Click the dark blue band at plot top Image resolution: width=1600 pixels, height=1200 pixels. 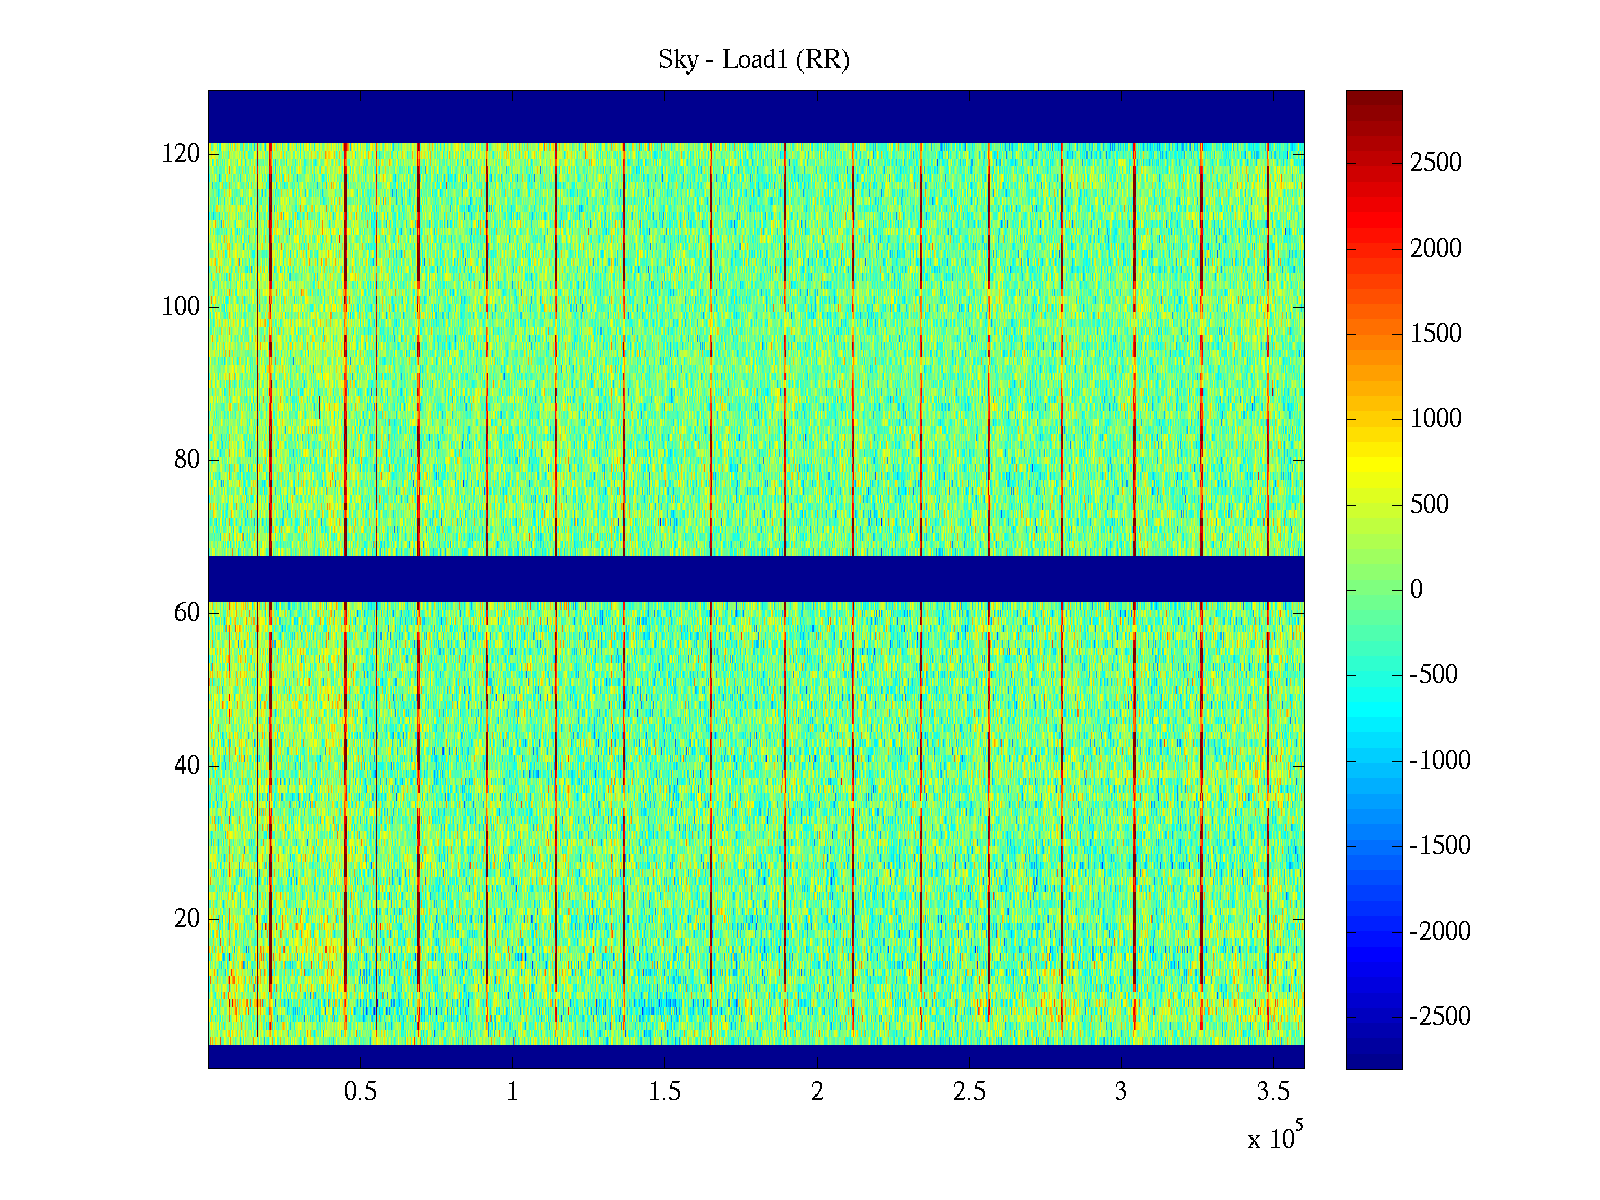tap(756, 116)
